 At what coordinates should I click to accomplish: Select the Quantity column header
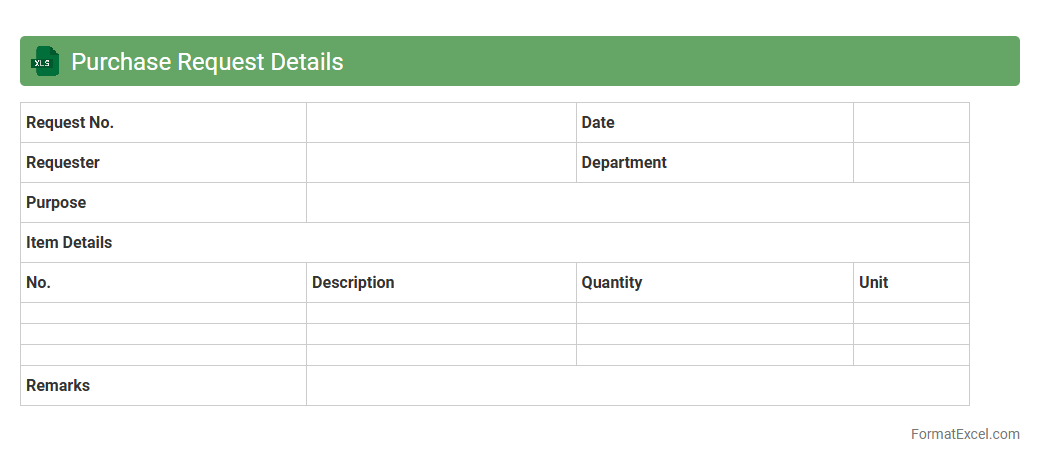[x=612, y=283]
